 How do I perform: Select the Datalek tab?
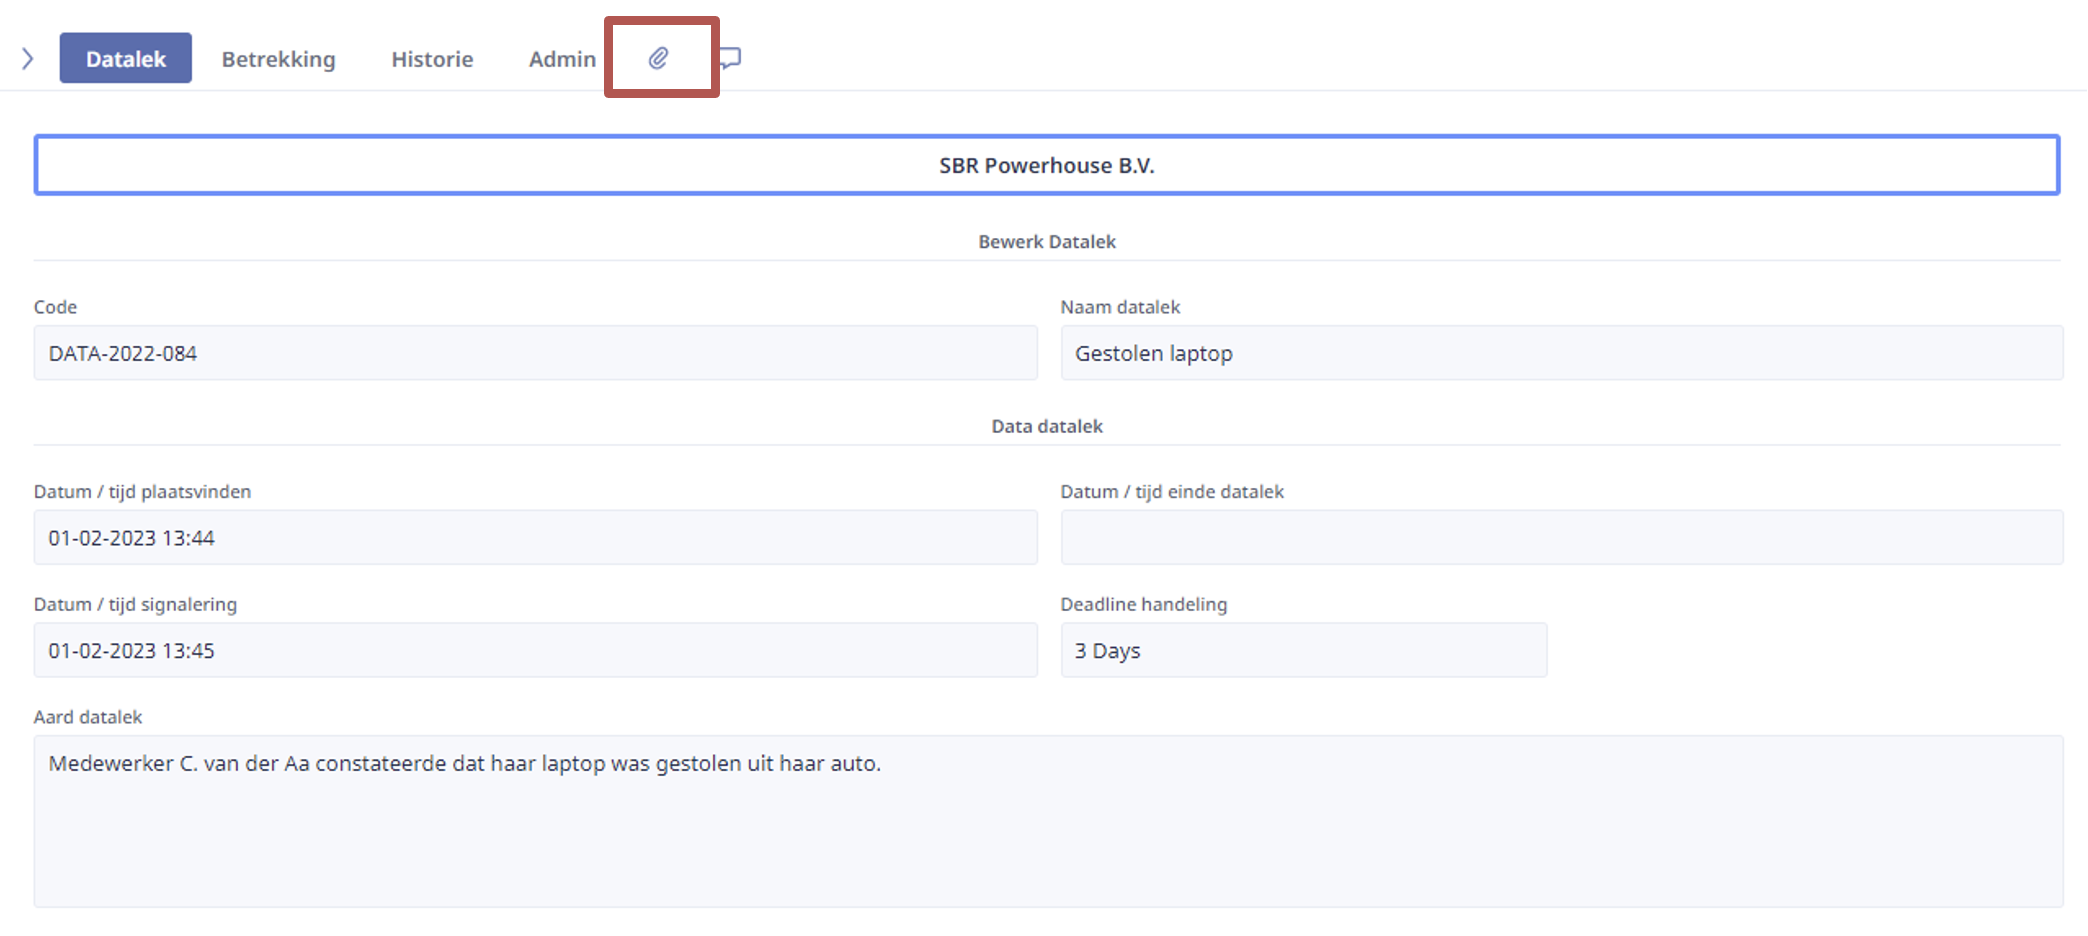click(126, 58)
